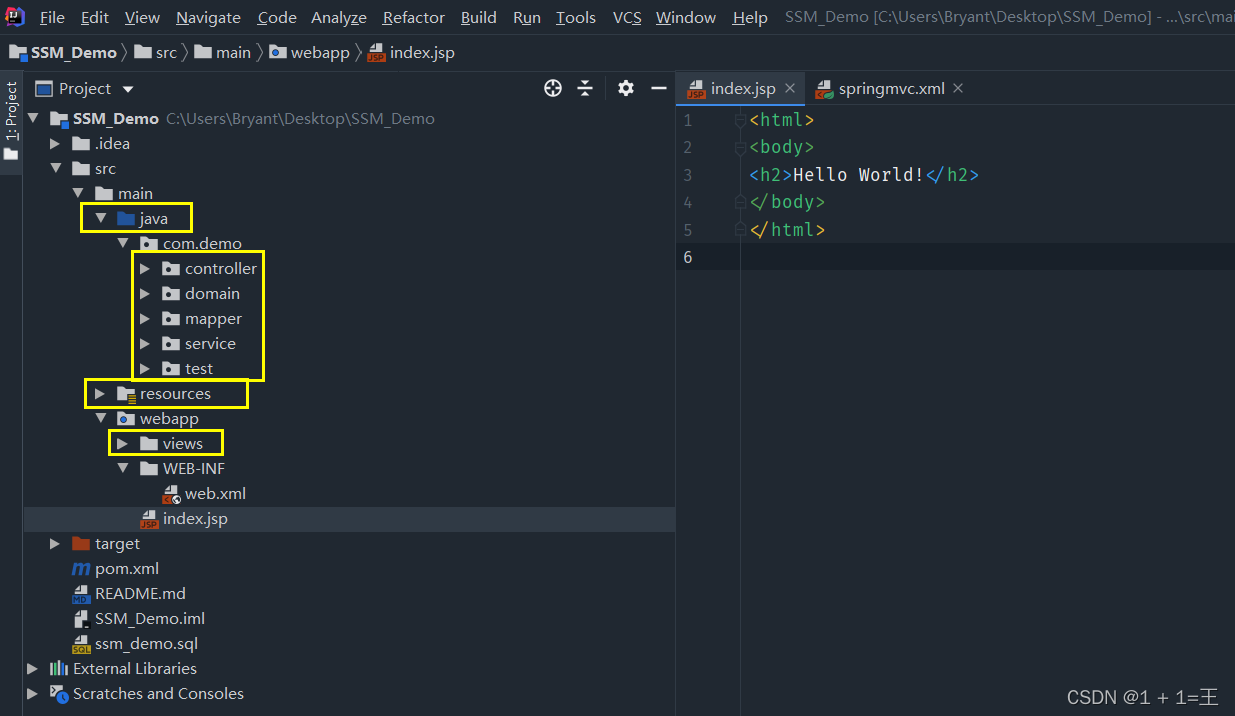Hide the Project panel with minus icon
The width and height of the screenshot is (1235, 716).
pos(658,88)
